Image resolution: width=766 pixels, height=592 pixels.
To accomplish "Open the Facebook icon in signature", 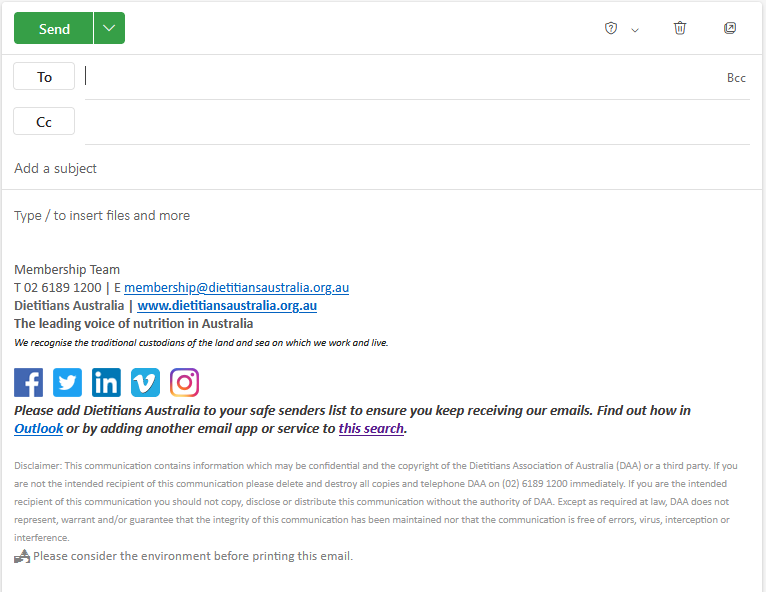I will click(x=29, y=382).
